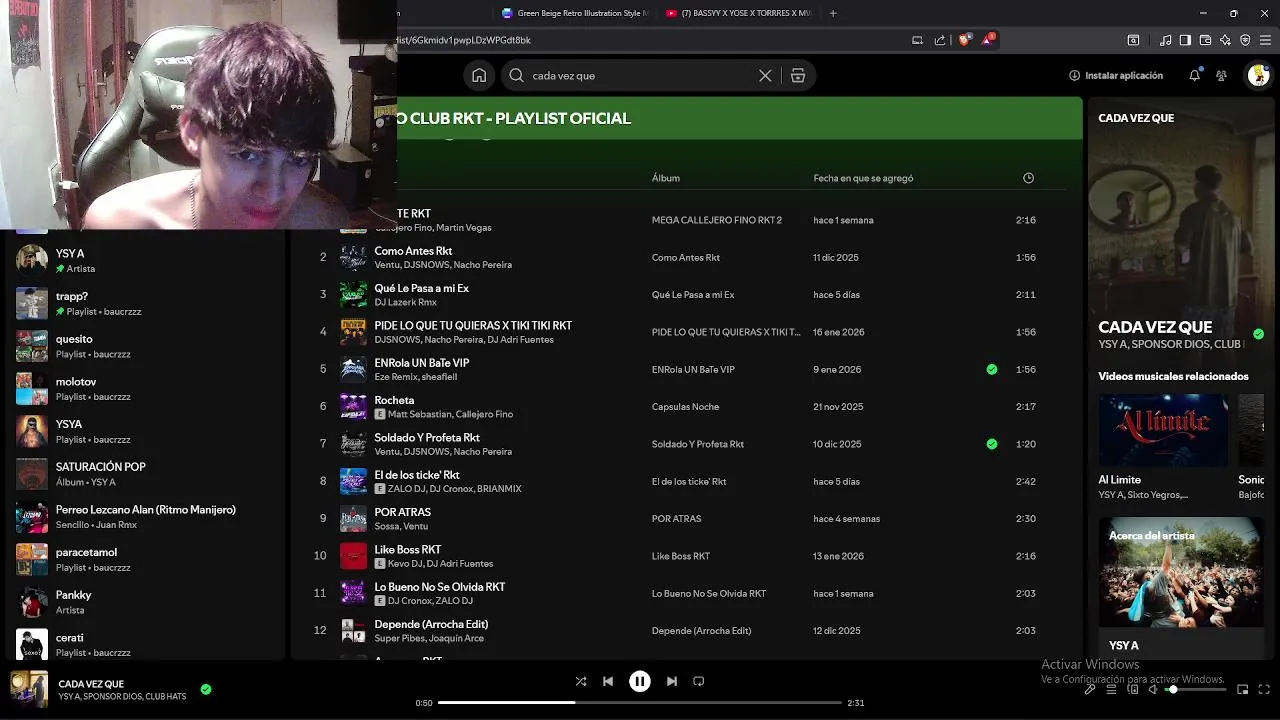
Task: Select Depende (Arrocha Edit) track
Action: (431, 624)
